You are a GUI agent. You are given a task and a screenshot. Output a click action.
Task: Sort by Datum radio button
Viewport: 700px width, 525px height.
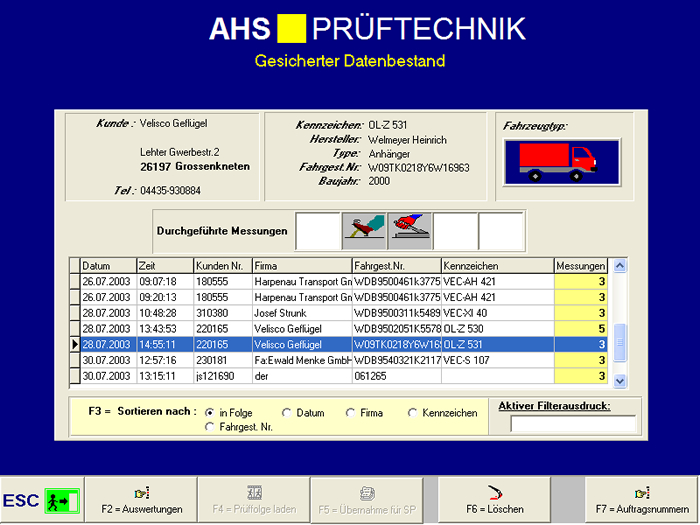pos(287,412)
